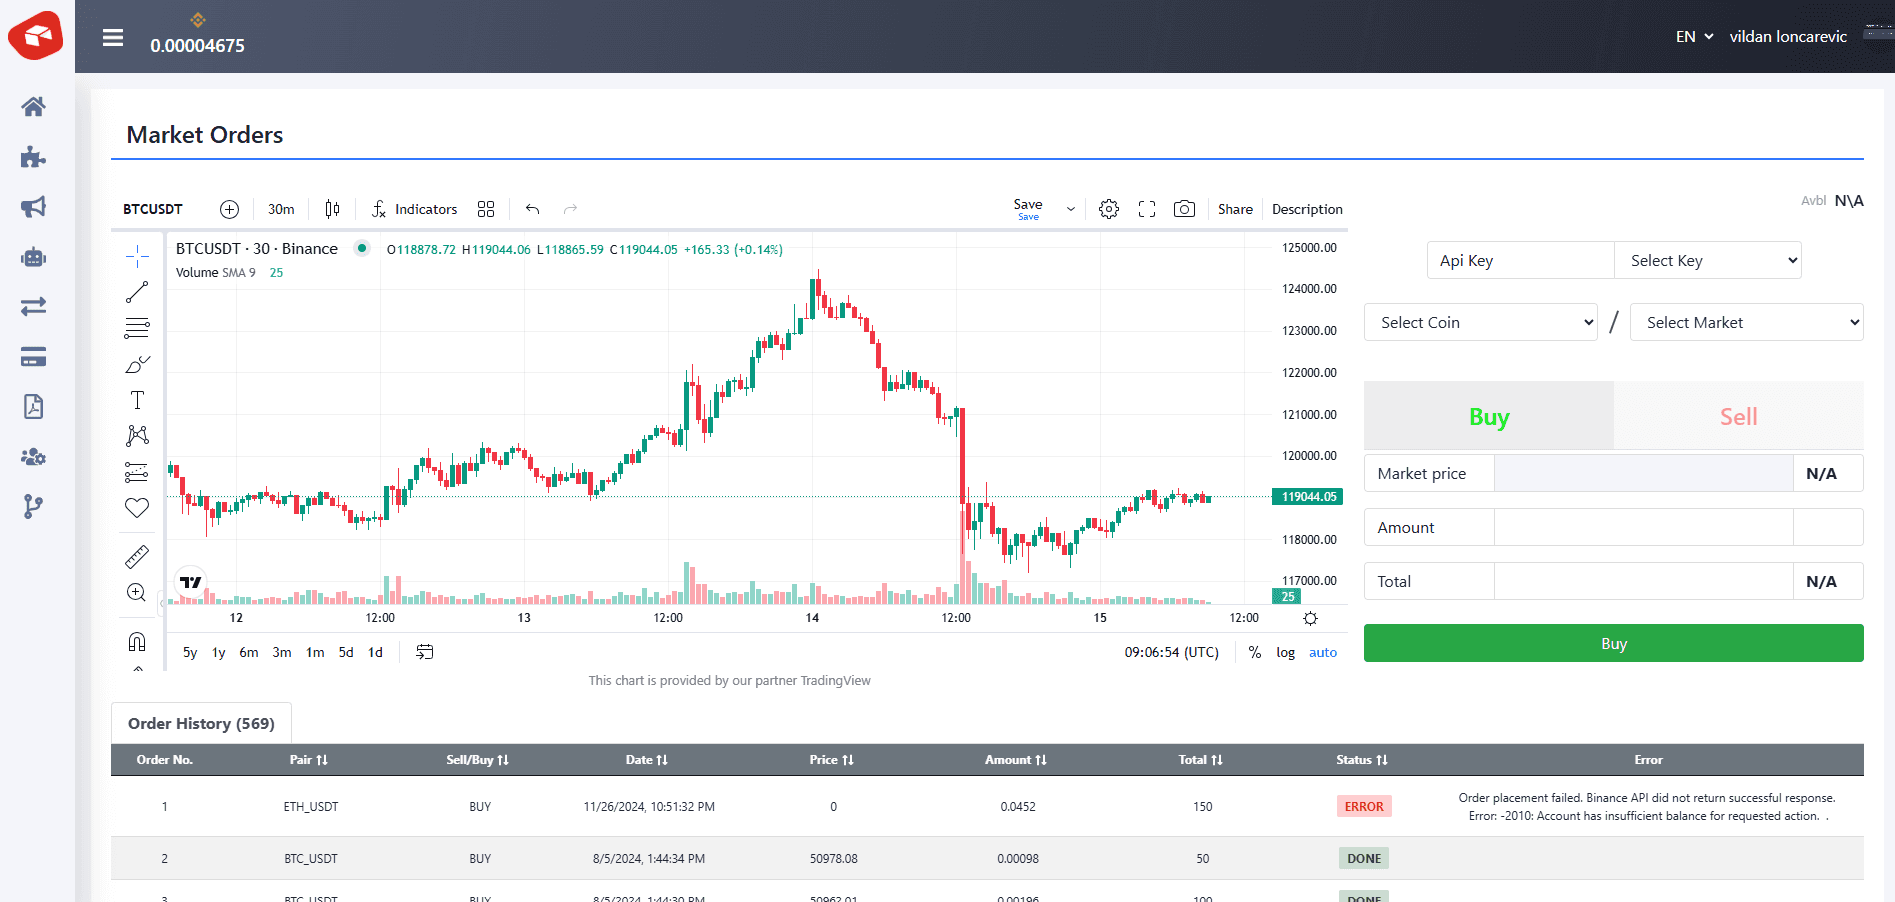Open Indicators in chart toolbar
The image size is (1895, 902).
pyautogui.click(x=414, y=209)
